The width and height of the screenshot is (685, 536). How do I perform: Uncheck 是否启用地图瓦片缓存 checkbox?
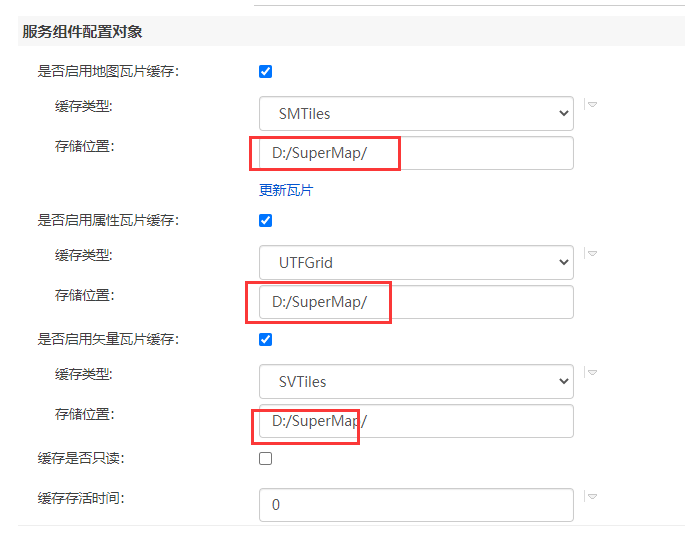265,71
